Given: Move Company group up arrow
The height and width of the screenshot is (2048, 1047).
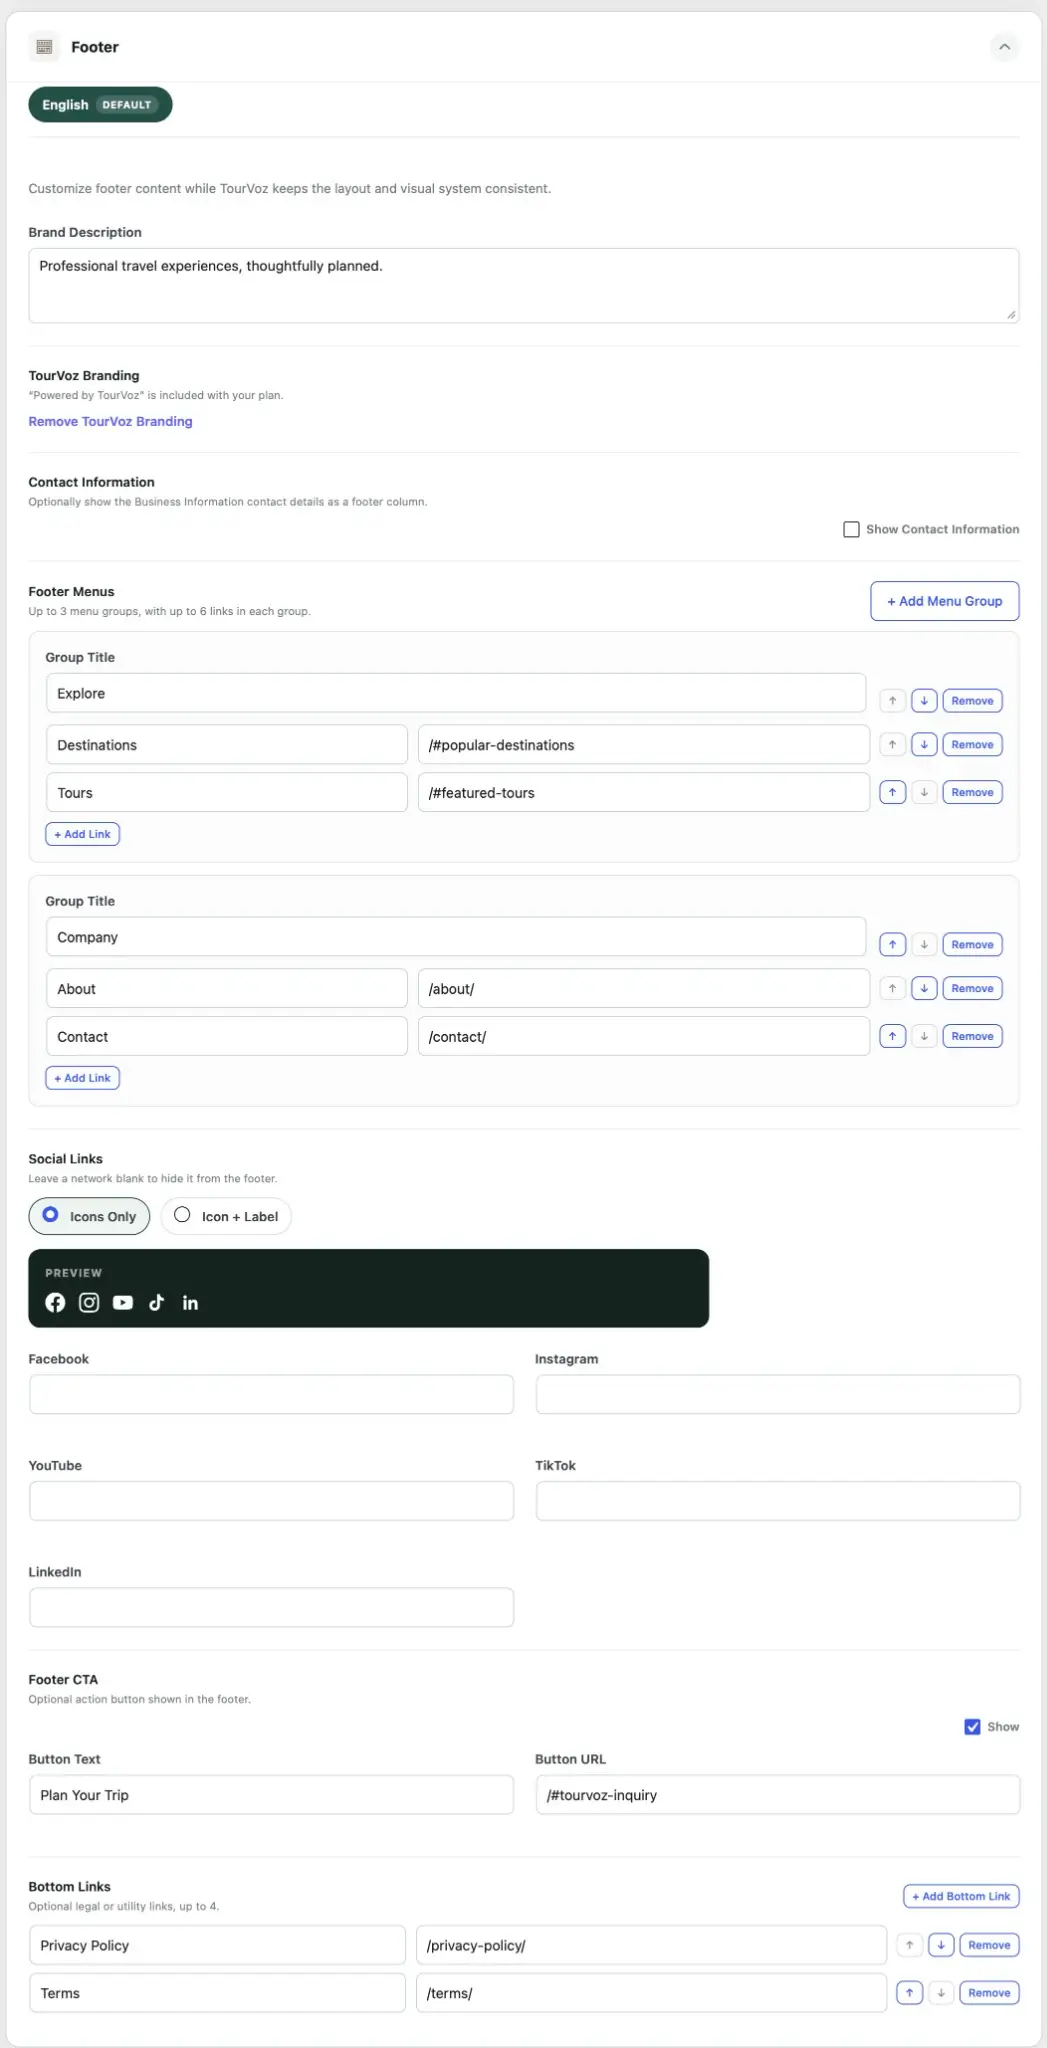Looking at the screenshot, I should click(x=892, y=945).
